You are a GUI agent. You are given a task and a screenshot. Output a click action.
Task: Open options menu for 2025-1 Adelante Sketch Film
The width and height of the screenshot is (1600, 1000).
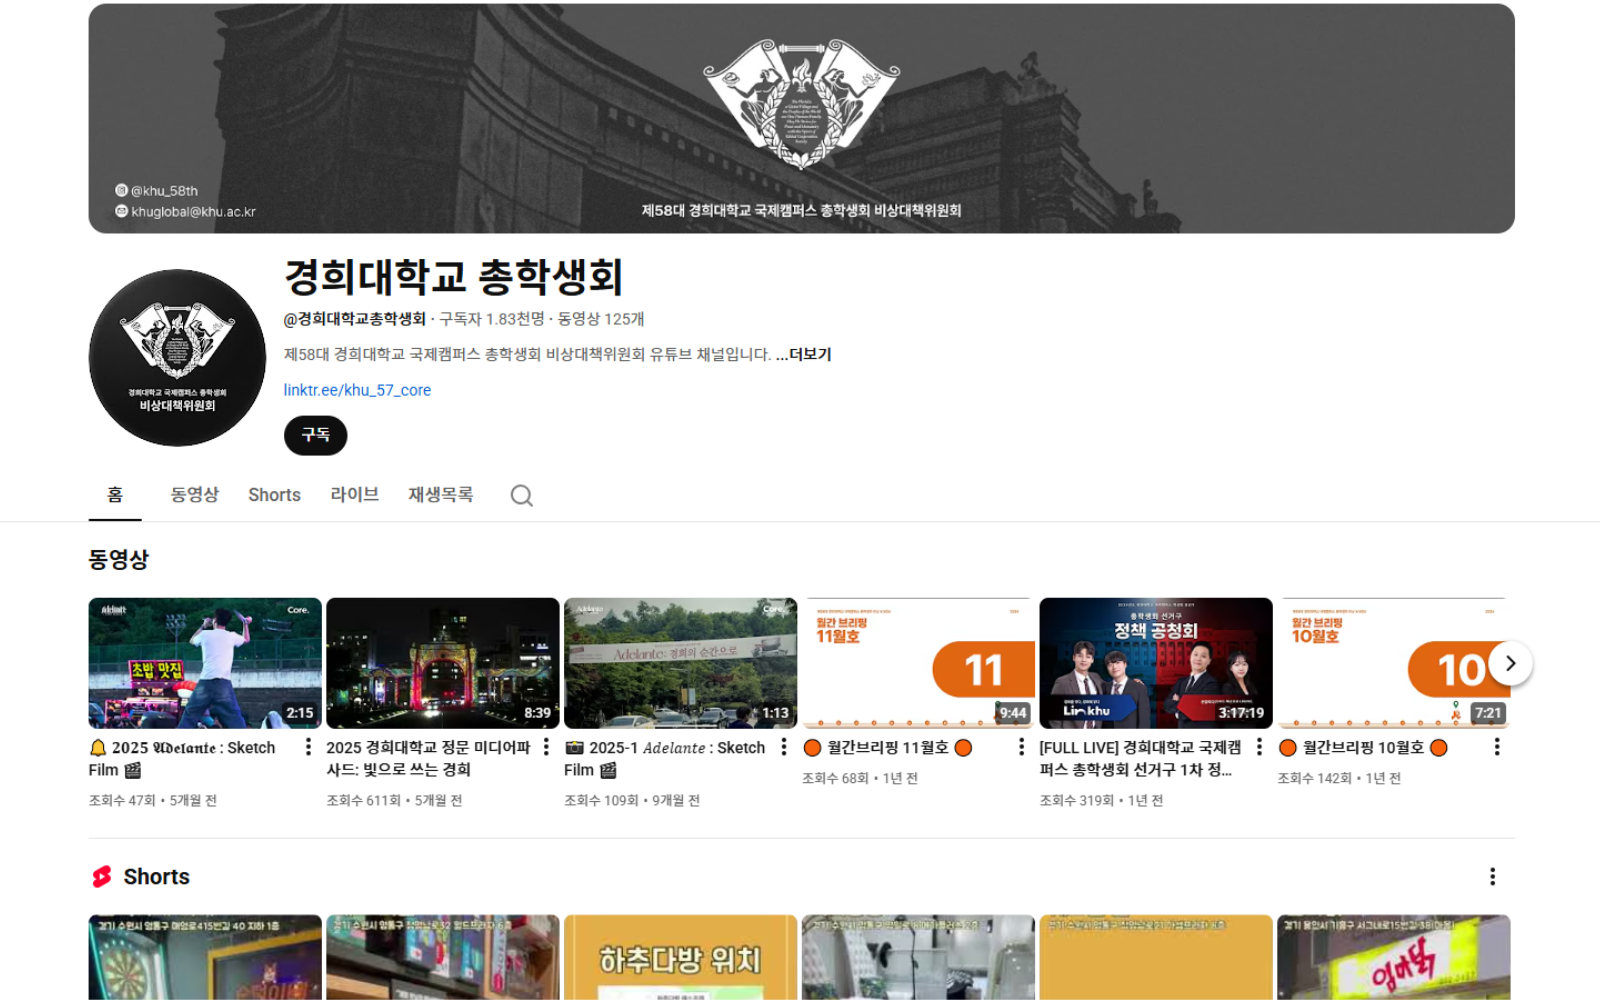click(x=784, y=747)
